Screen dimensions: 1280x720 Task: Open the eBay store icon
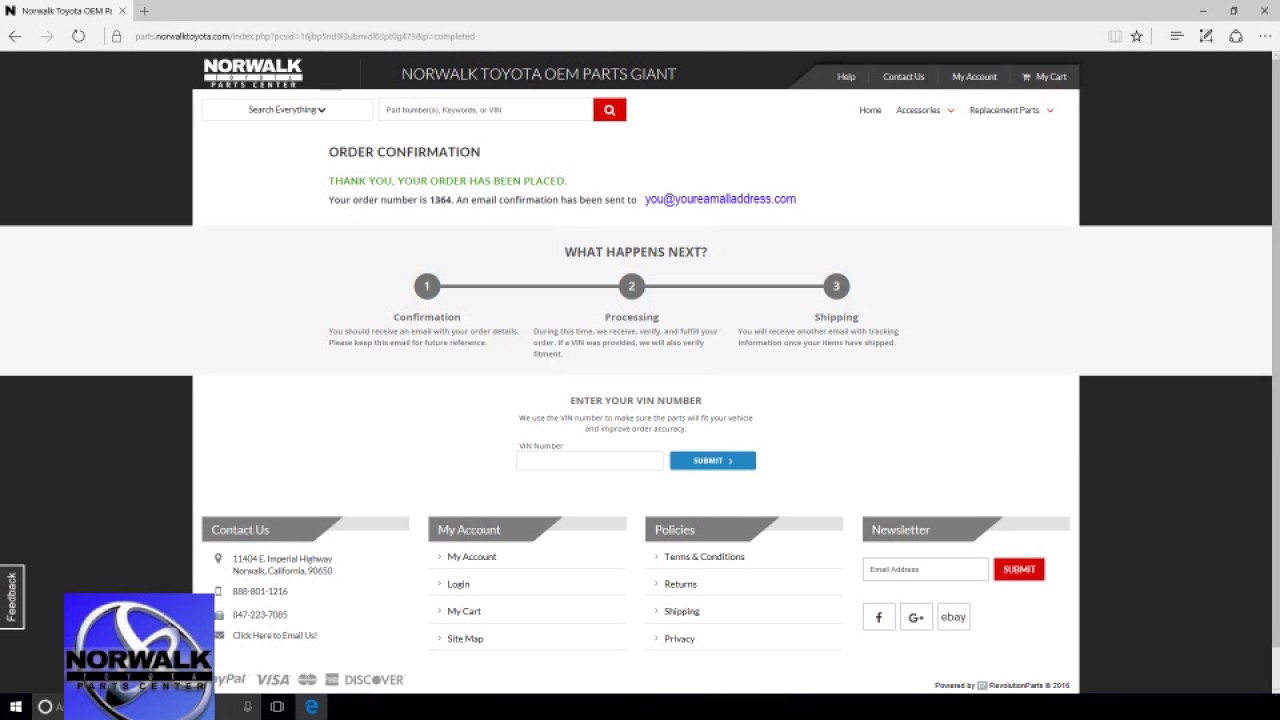pos(953,617)
